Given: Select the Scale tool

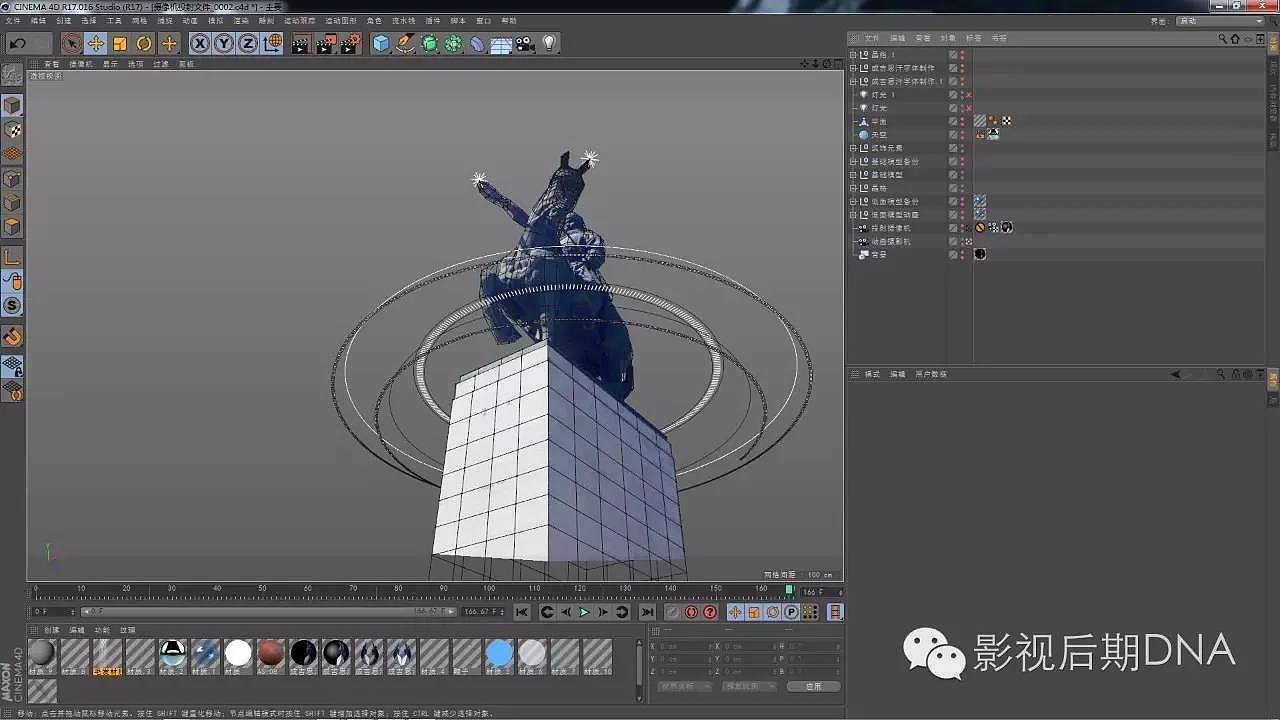Looking at the screenshot, I should click(x=120, y=43).
